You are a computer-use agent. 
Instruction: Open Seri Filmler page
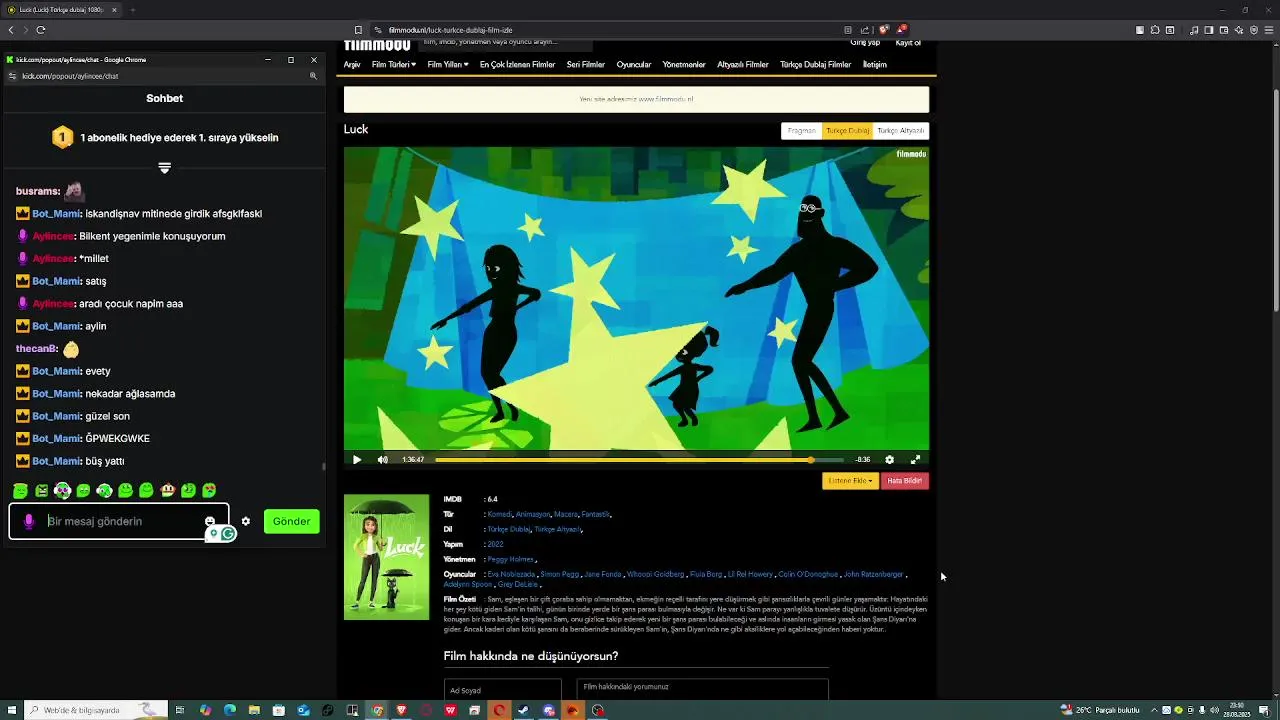pos(586,65)
